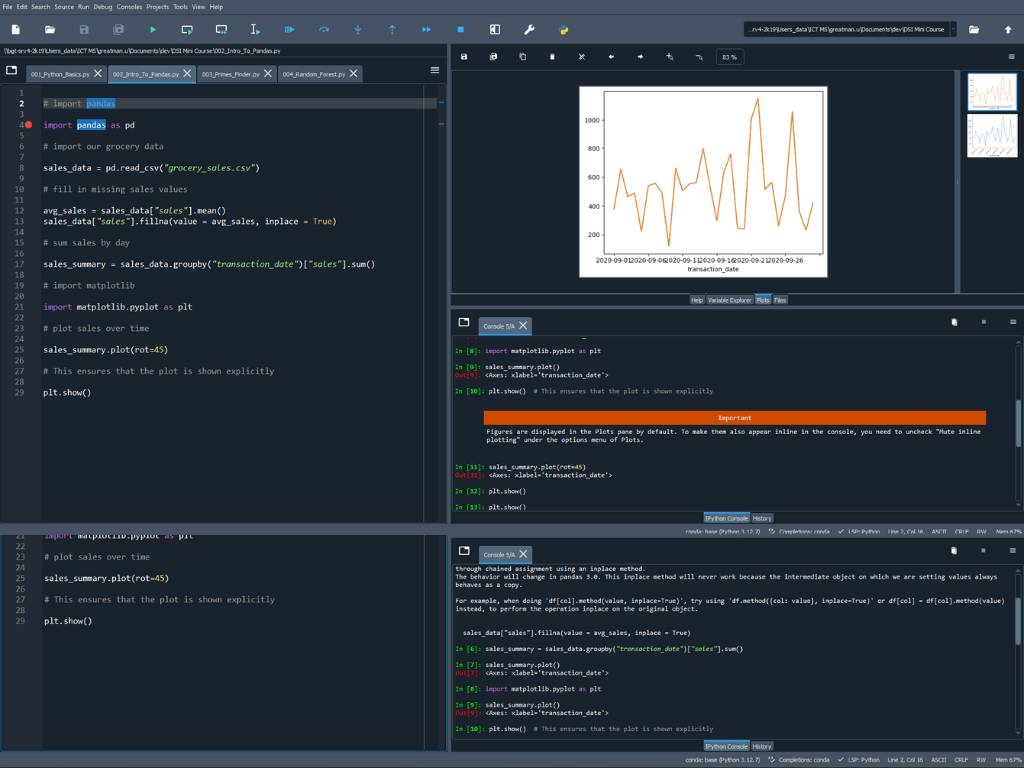
Task: Copy the plot to clipboard
Action: 522,57
